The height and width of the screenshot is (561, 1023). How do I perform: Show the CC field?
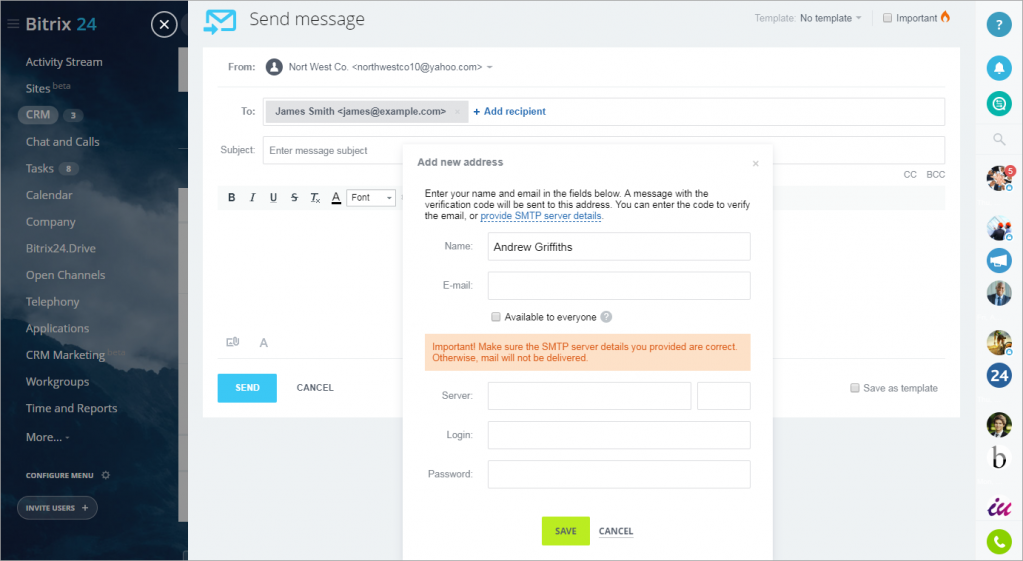click(x=910, y=175)
